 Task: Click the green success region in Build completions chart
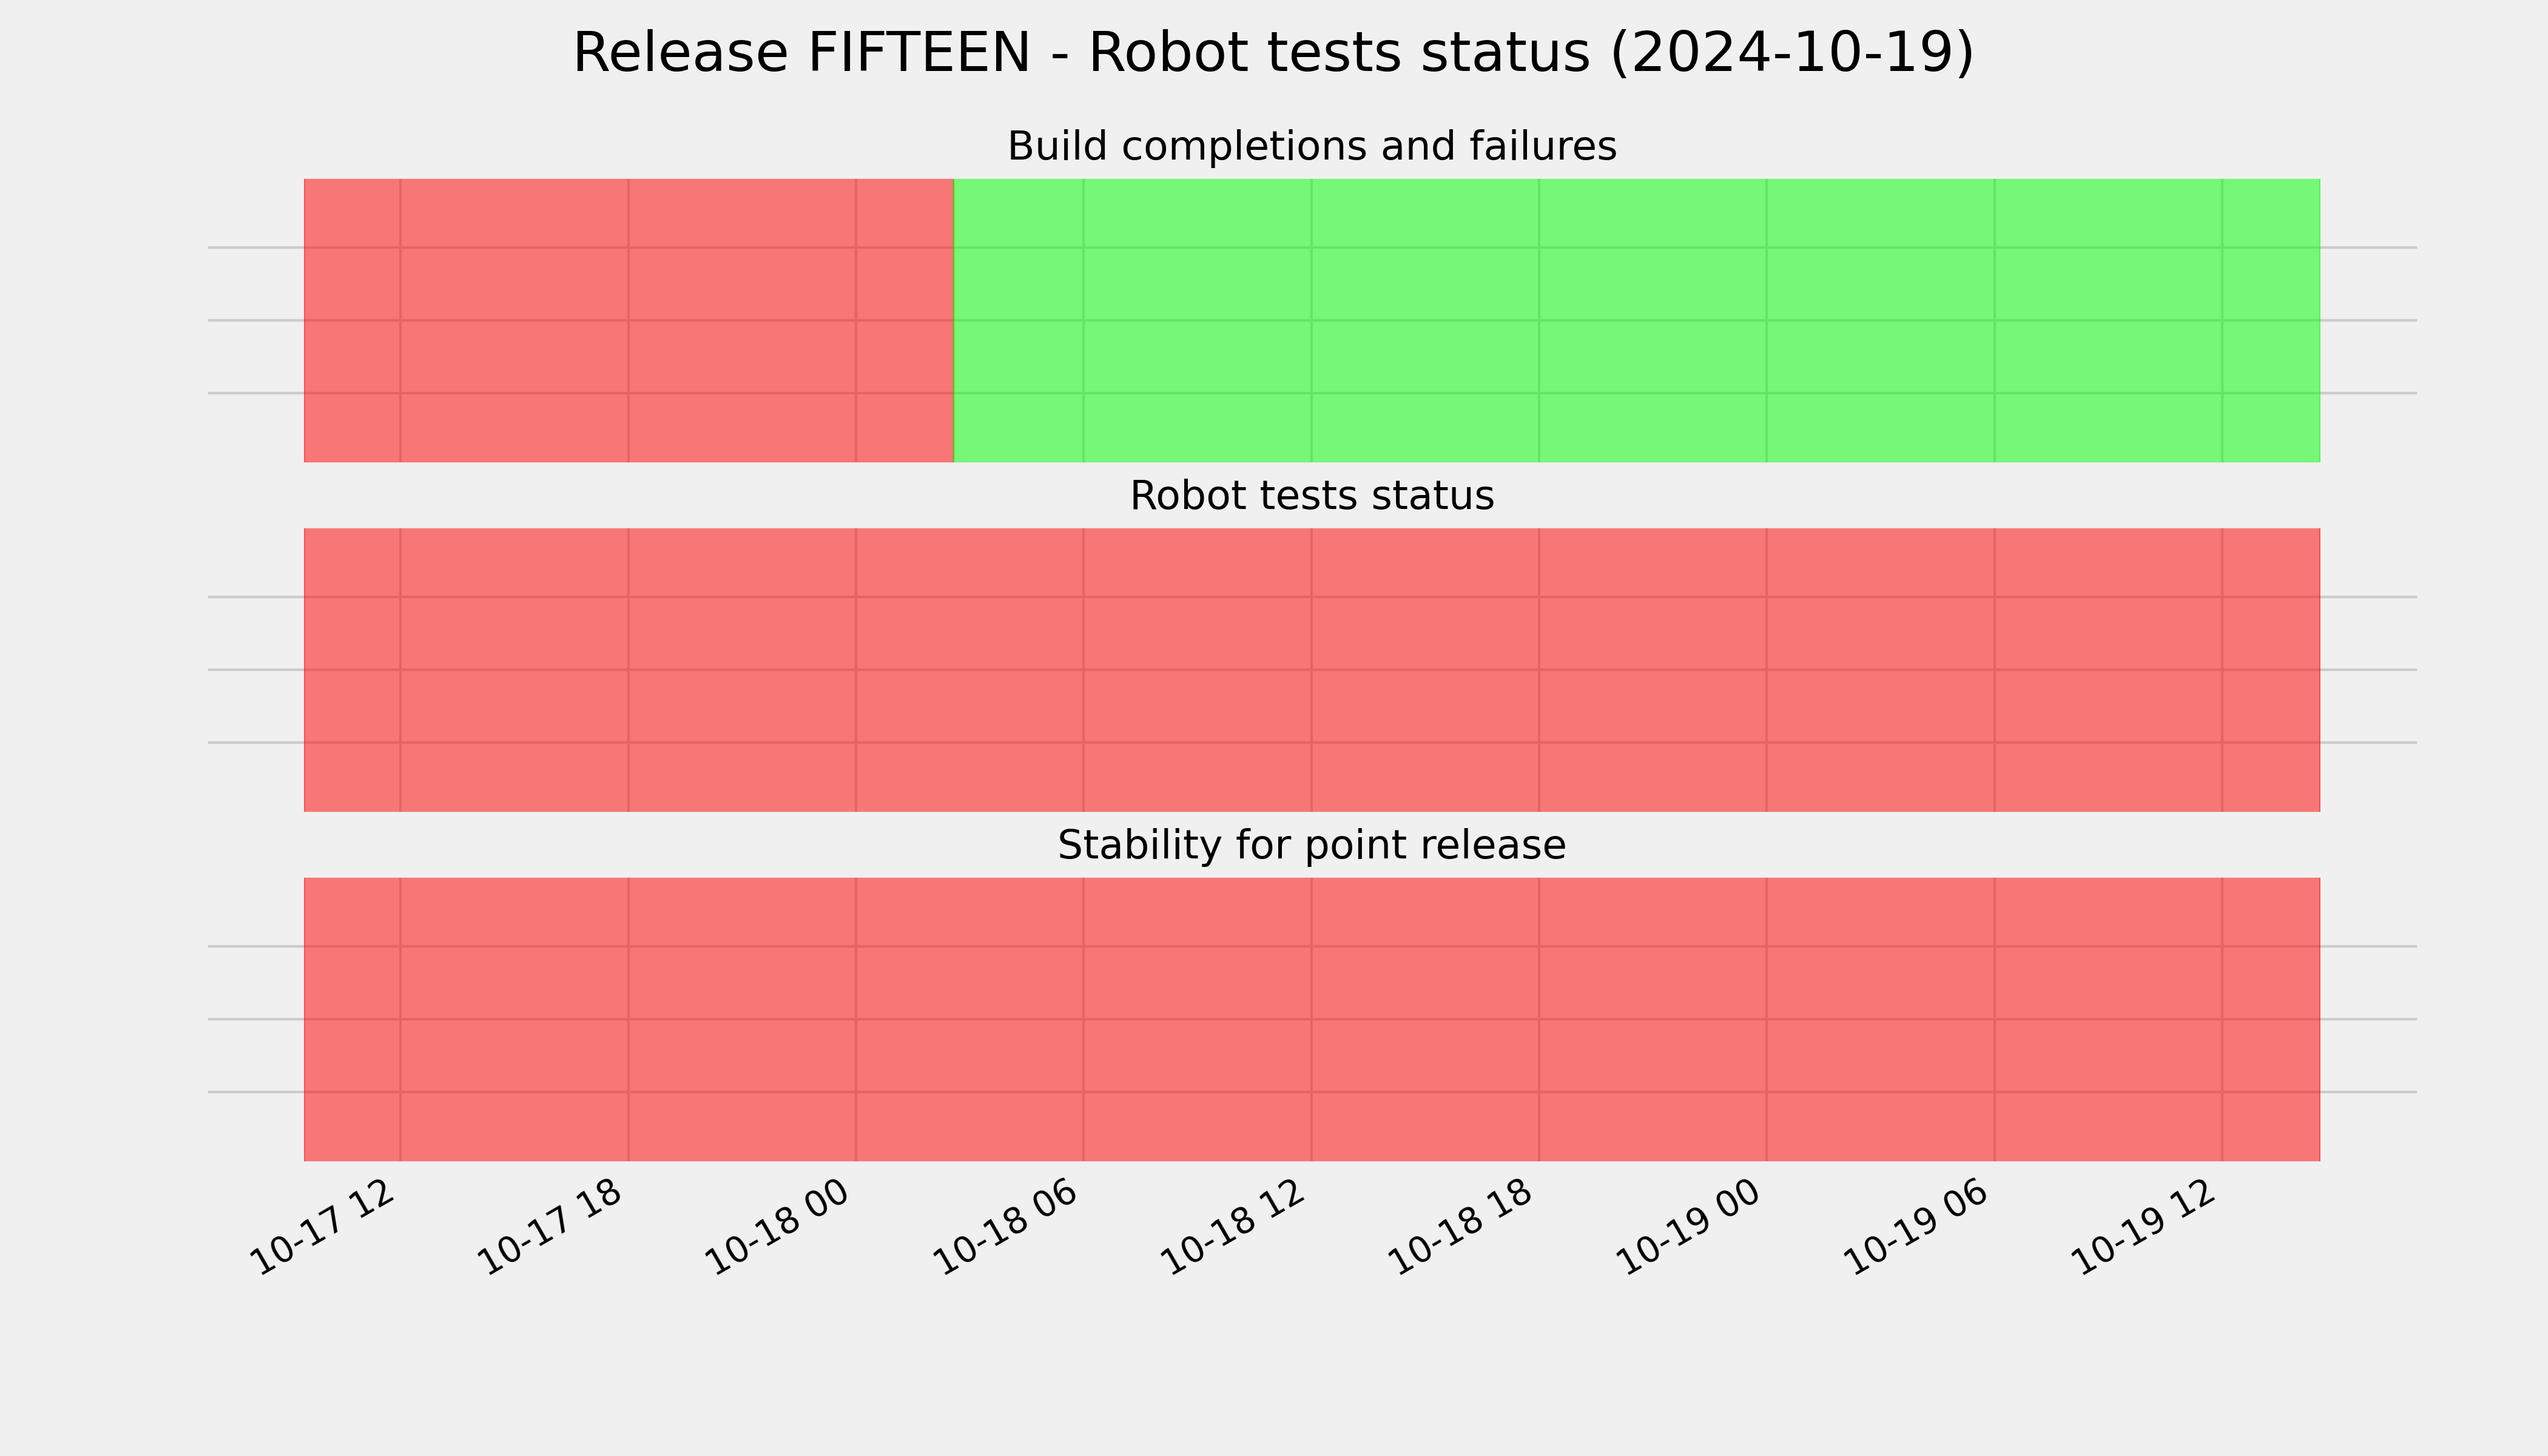[1637, 320]
